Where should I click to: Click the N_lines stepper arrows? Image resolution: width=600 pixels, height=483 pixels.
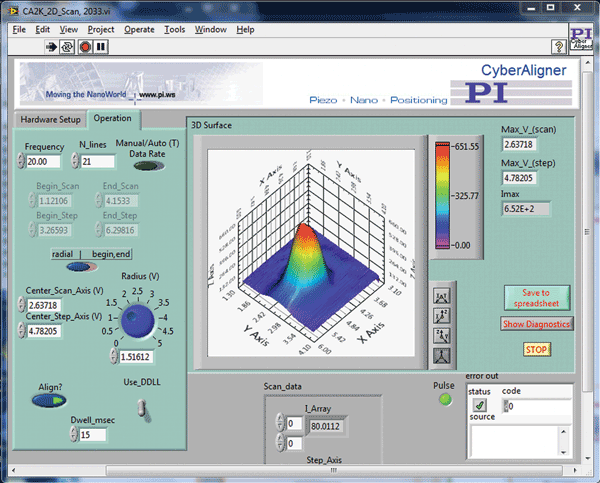(75, 161)
